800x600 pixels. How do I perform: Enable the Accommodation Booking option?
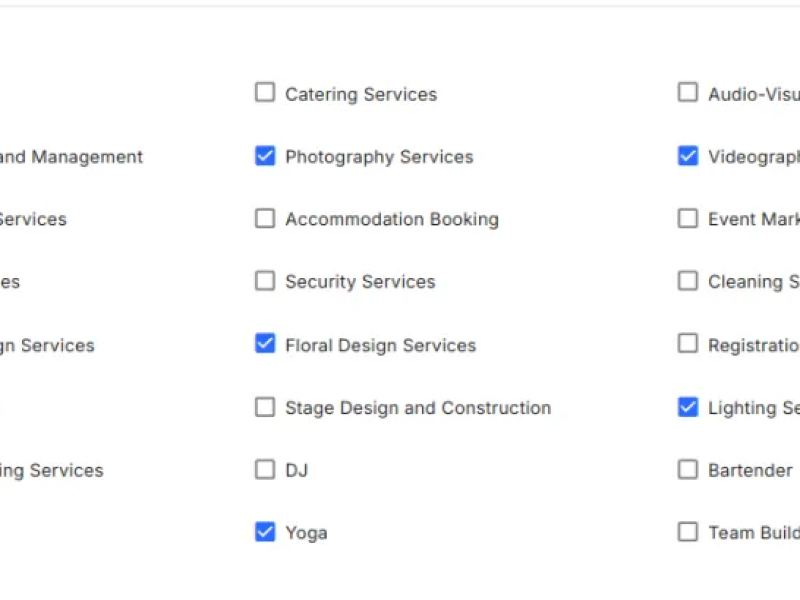coord(265,219)
